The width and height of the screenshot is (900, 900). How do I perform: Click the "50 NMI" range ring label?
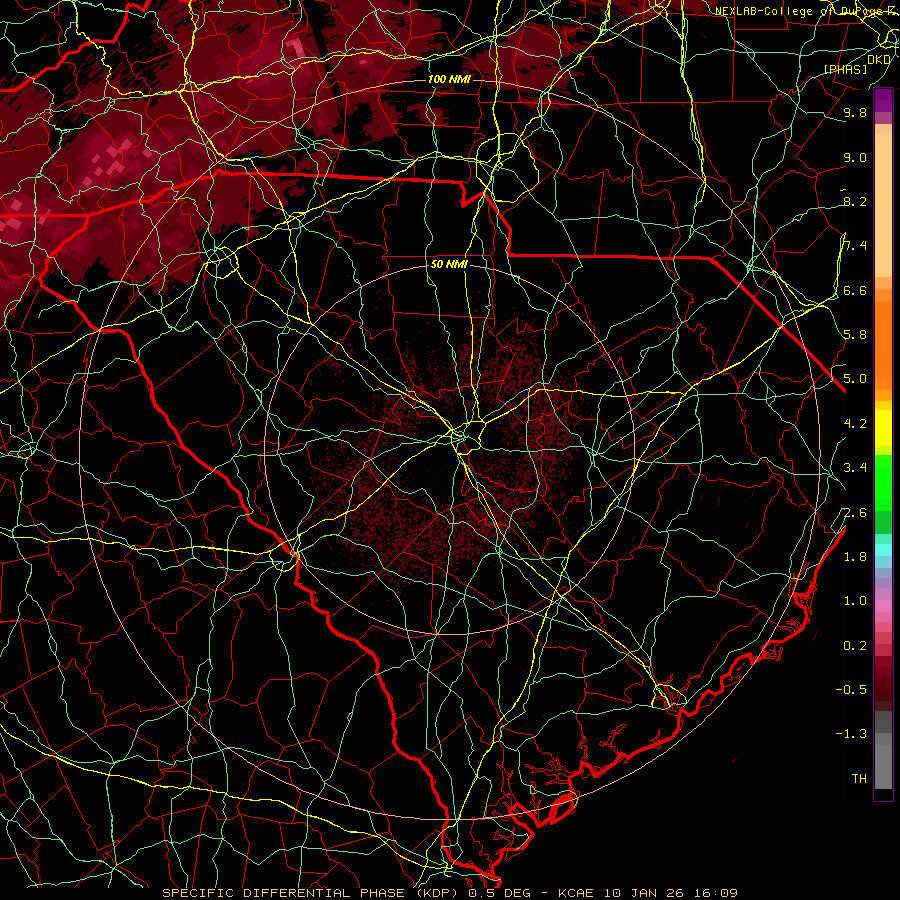(x=449, y=265)
